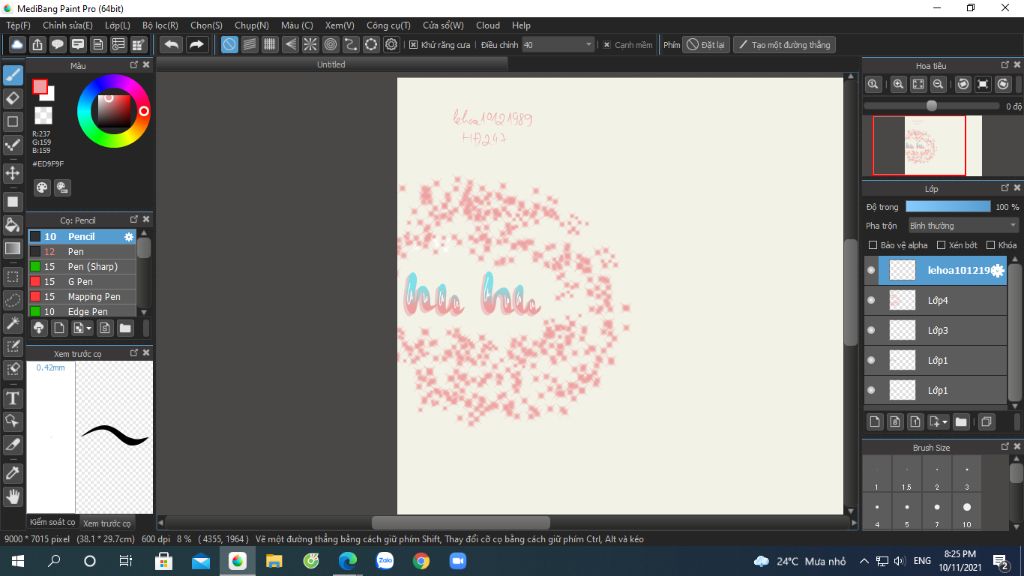This screenshot has width=1024, height=576.
Task: Select Pen (Sharp) brush
Action: coord(82,266)
